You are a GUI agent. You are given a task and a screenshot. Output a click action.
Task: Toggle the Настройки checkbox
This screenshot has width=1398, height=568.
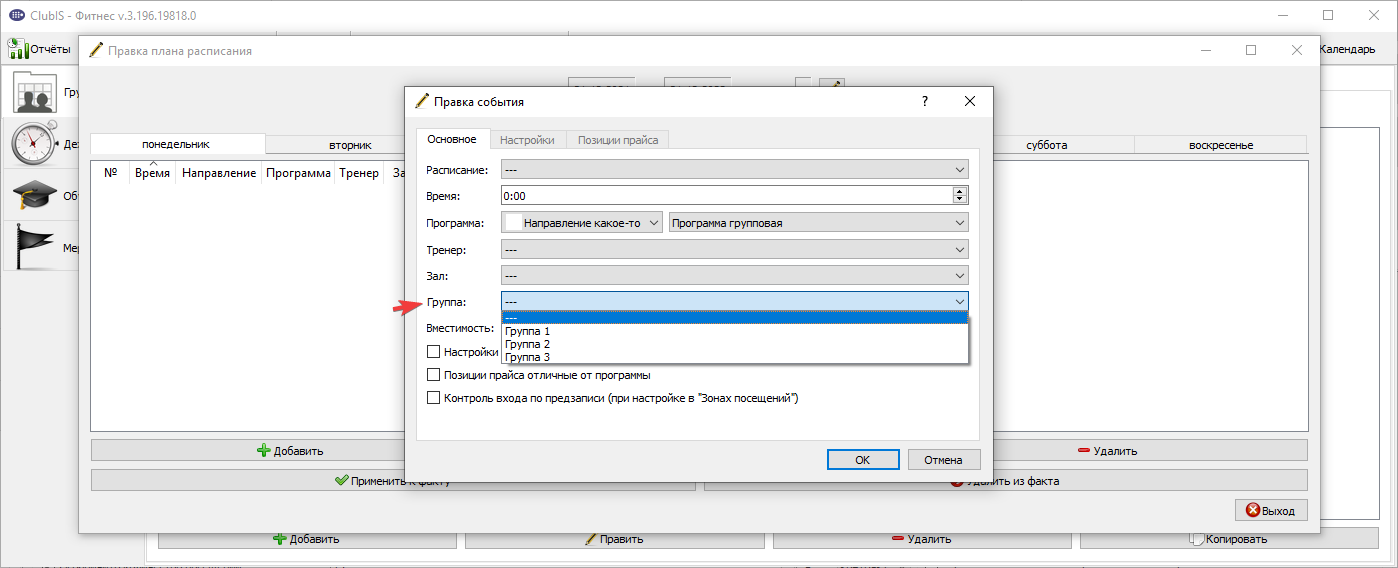pyautogui.click(x=434, y=352)
